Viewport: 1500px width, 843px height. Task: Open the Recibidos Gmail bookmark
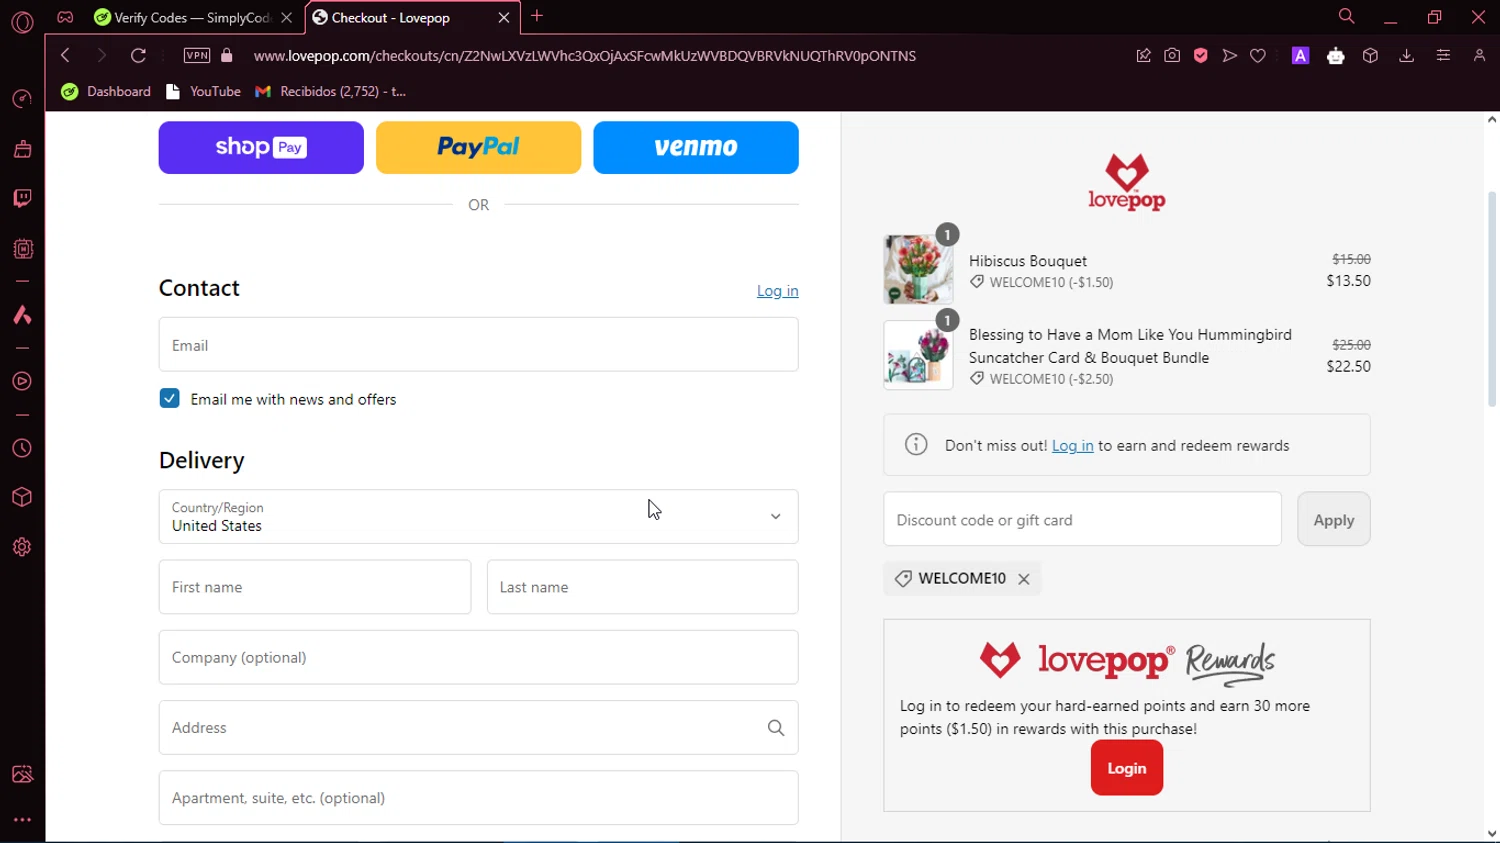coord(331,91)
